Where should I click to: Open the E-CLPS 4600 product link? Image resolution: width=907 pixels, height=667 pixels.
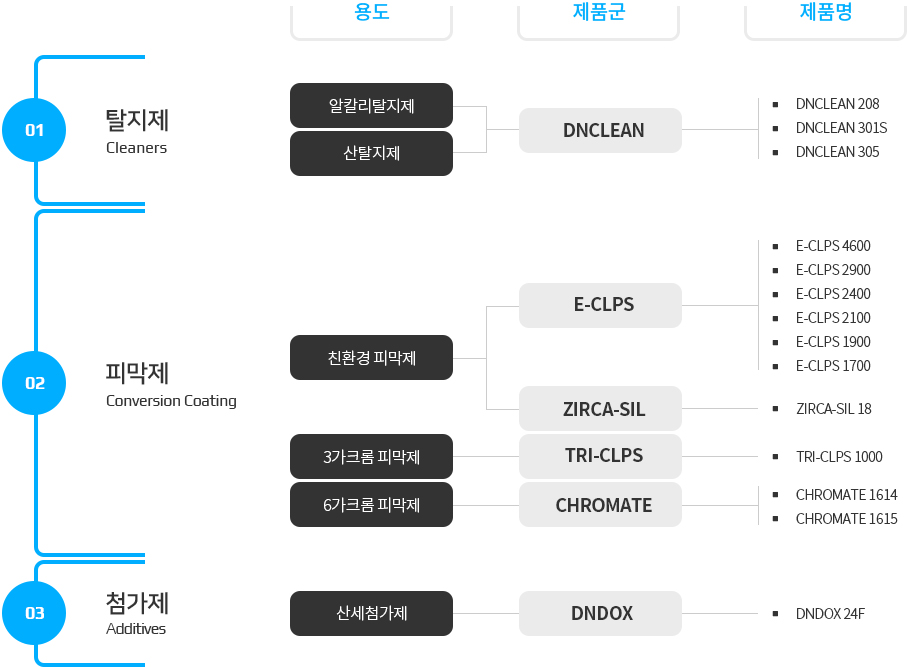(832, 246)
